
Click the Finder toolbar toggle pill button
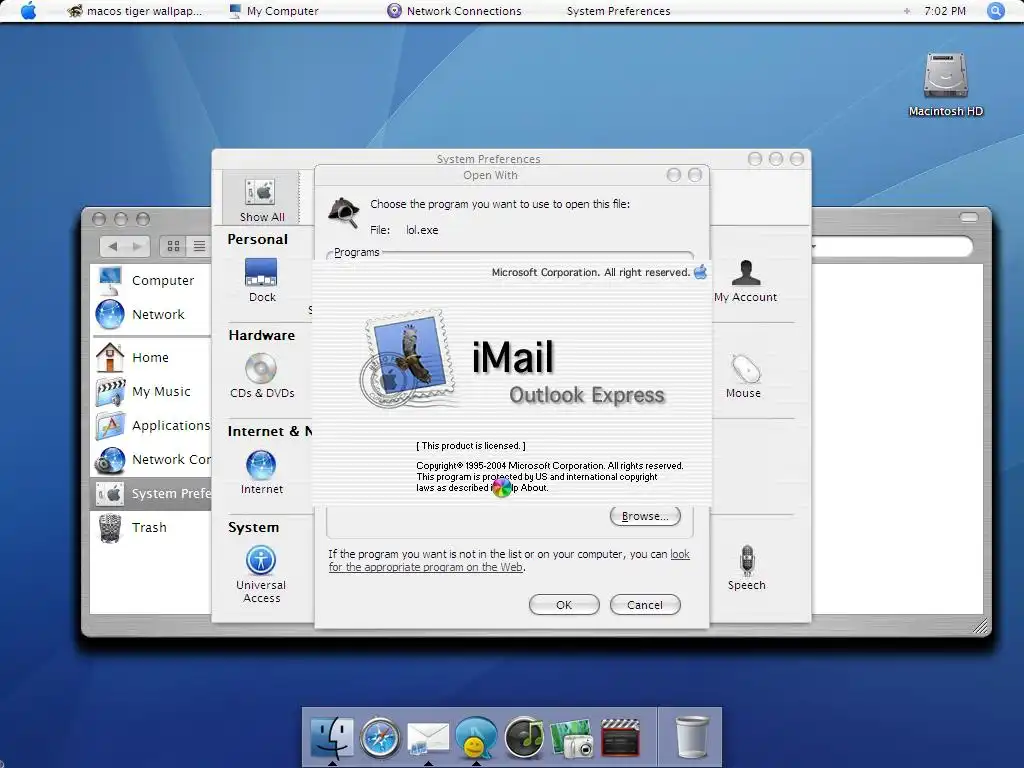point(968,217)
